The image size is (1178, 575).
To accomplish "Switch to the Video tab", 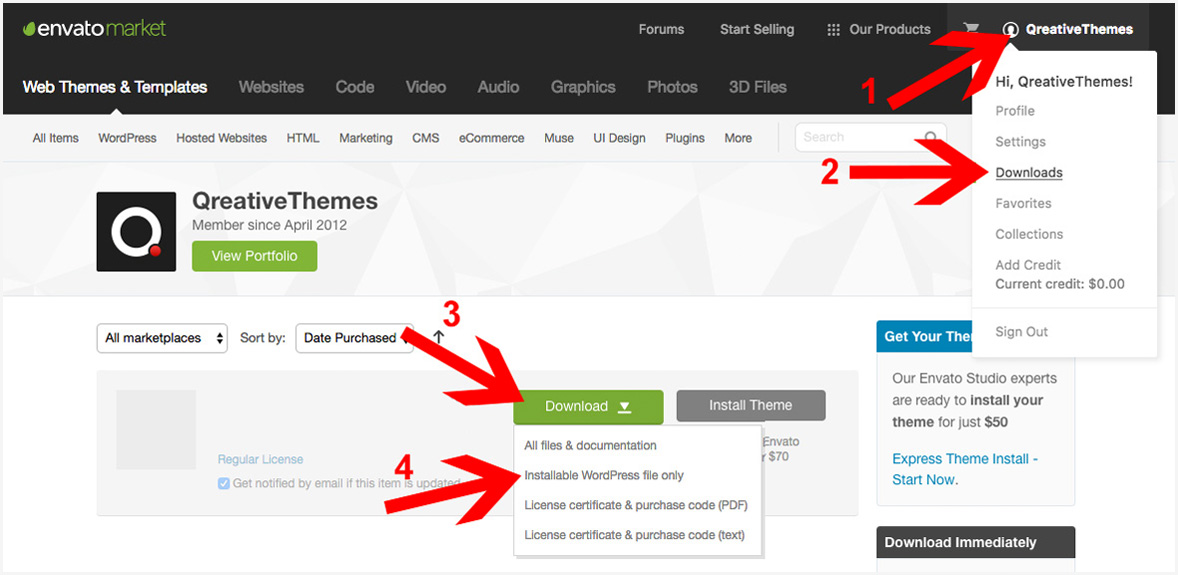I will pyautogui.click(x=426, y=87).
